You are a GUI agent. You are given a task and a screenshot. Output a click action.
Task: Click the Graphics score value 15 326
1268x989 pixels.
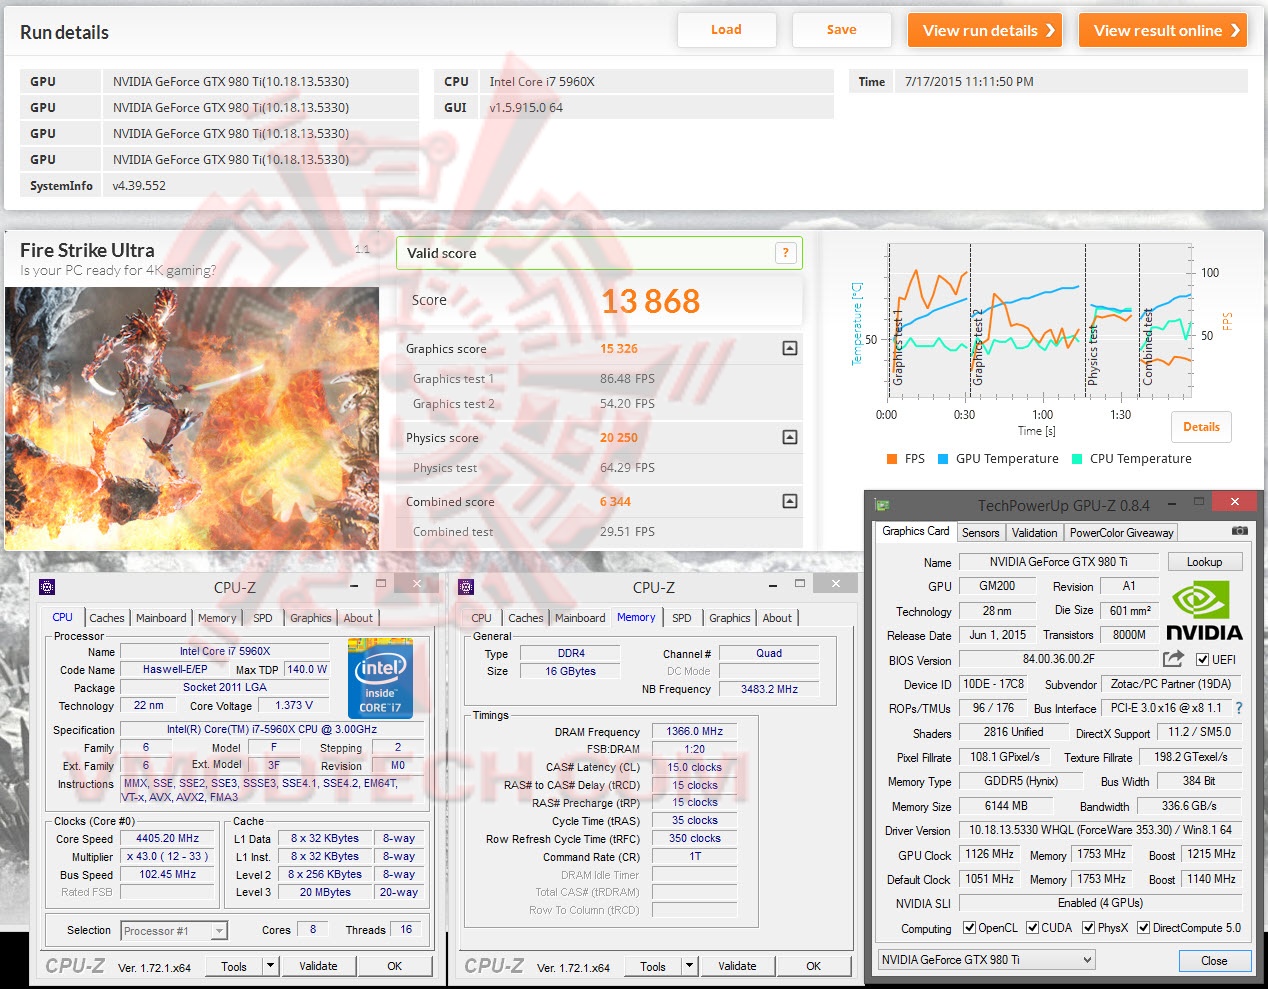coord(619,349)
